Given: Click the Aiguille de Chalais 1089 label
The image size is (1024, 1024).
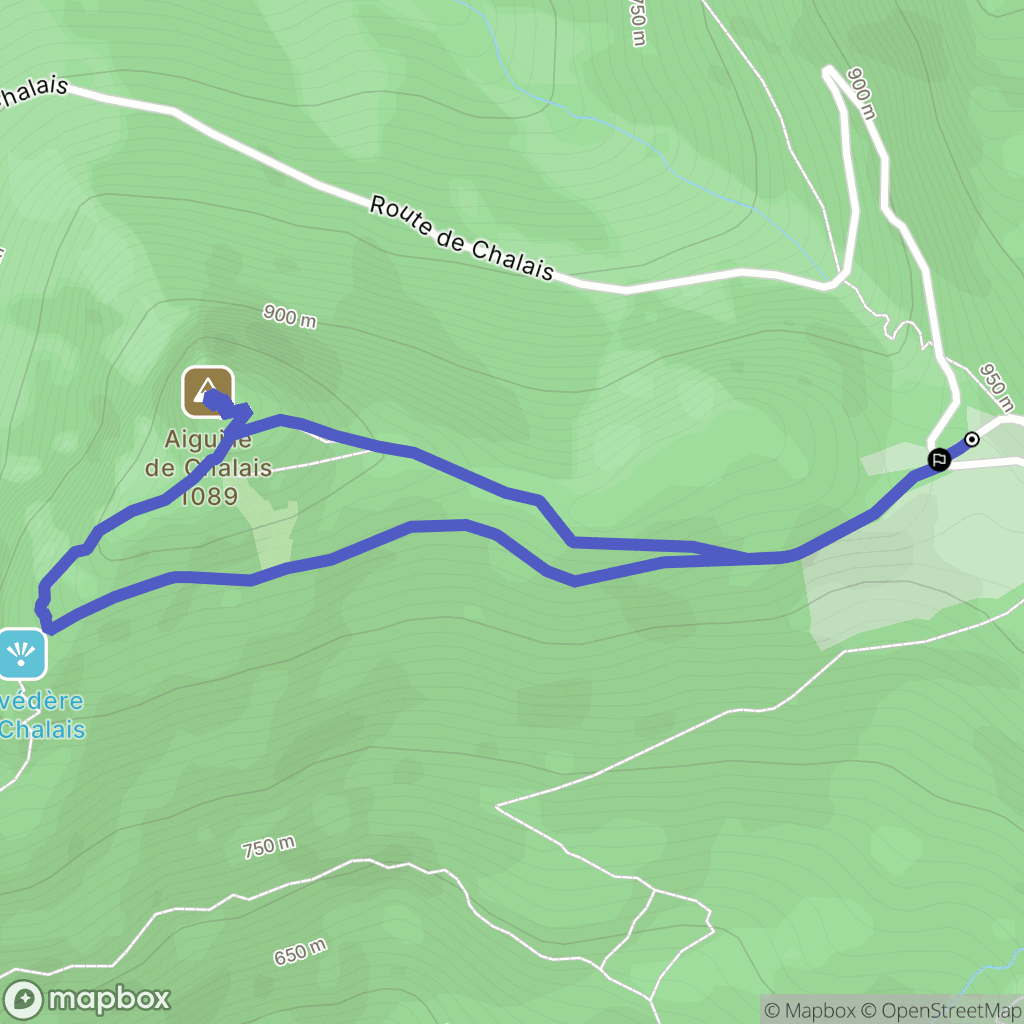Looking at the screenshot, I should click(208, 468).
